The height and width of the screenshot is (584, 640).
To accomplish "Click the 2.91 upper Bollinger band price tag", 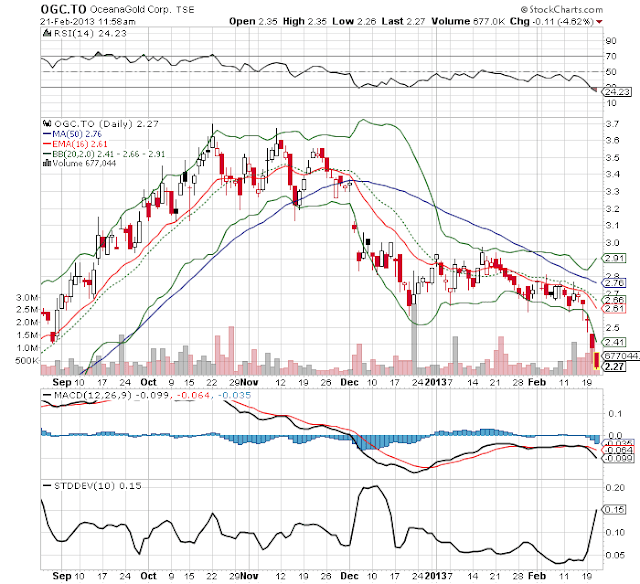I will tap(614, 258).
